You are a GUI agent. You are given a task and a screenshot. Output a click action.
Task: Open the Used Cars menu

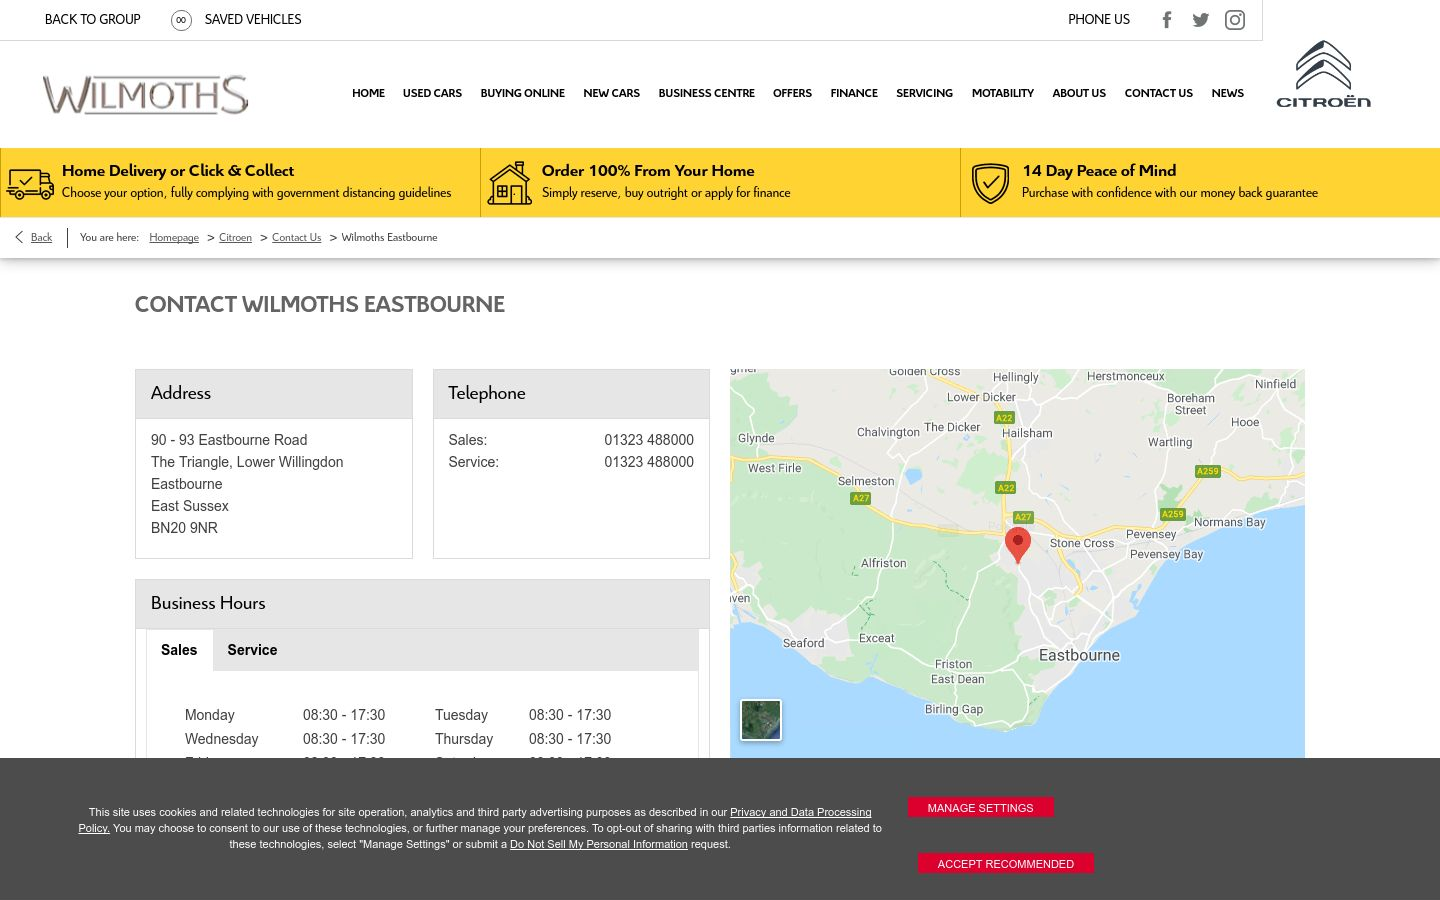pyautogui.click(x=432, y=93)
